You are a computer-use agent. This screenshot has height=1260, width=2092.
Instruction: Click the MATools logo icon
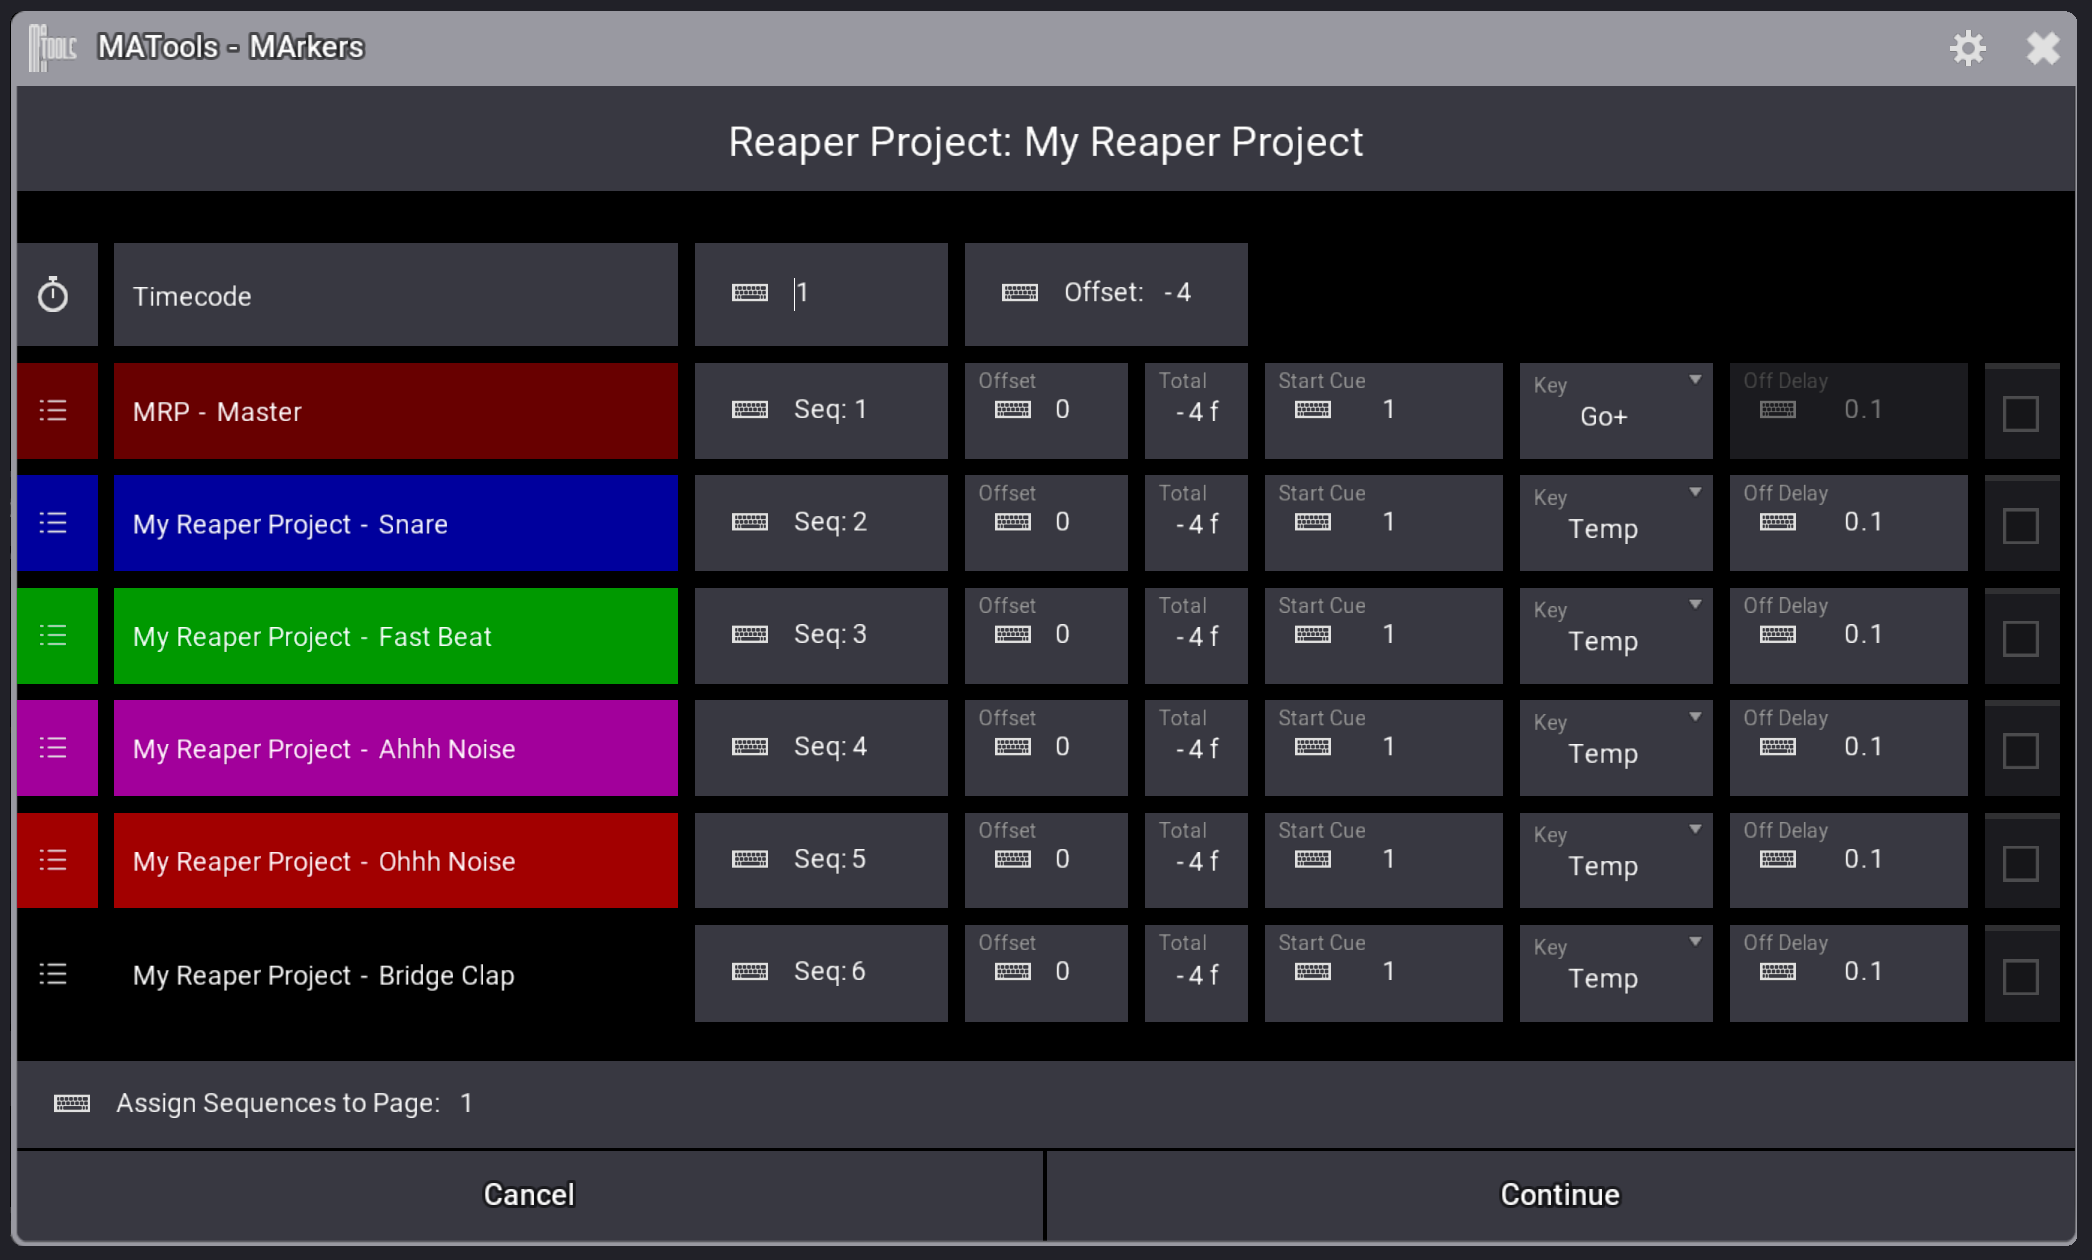click(53, 48)
